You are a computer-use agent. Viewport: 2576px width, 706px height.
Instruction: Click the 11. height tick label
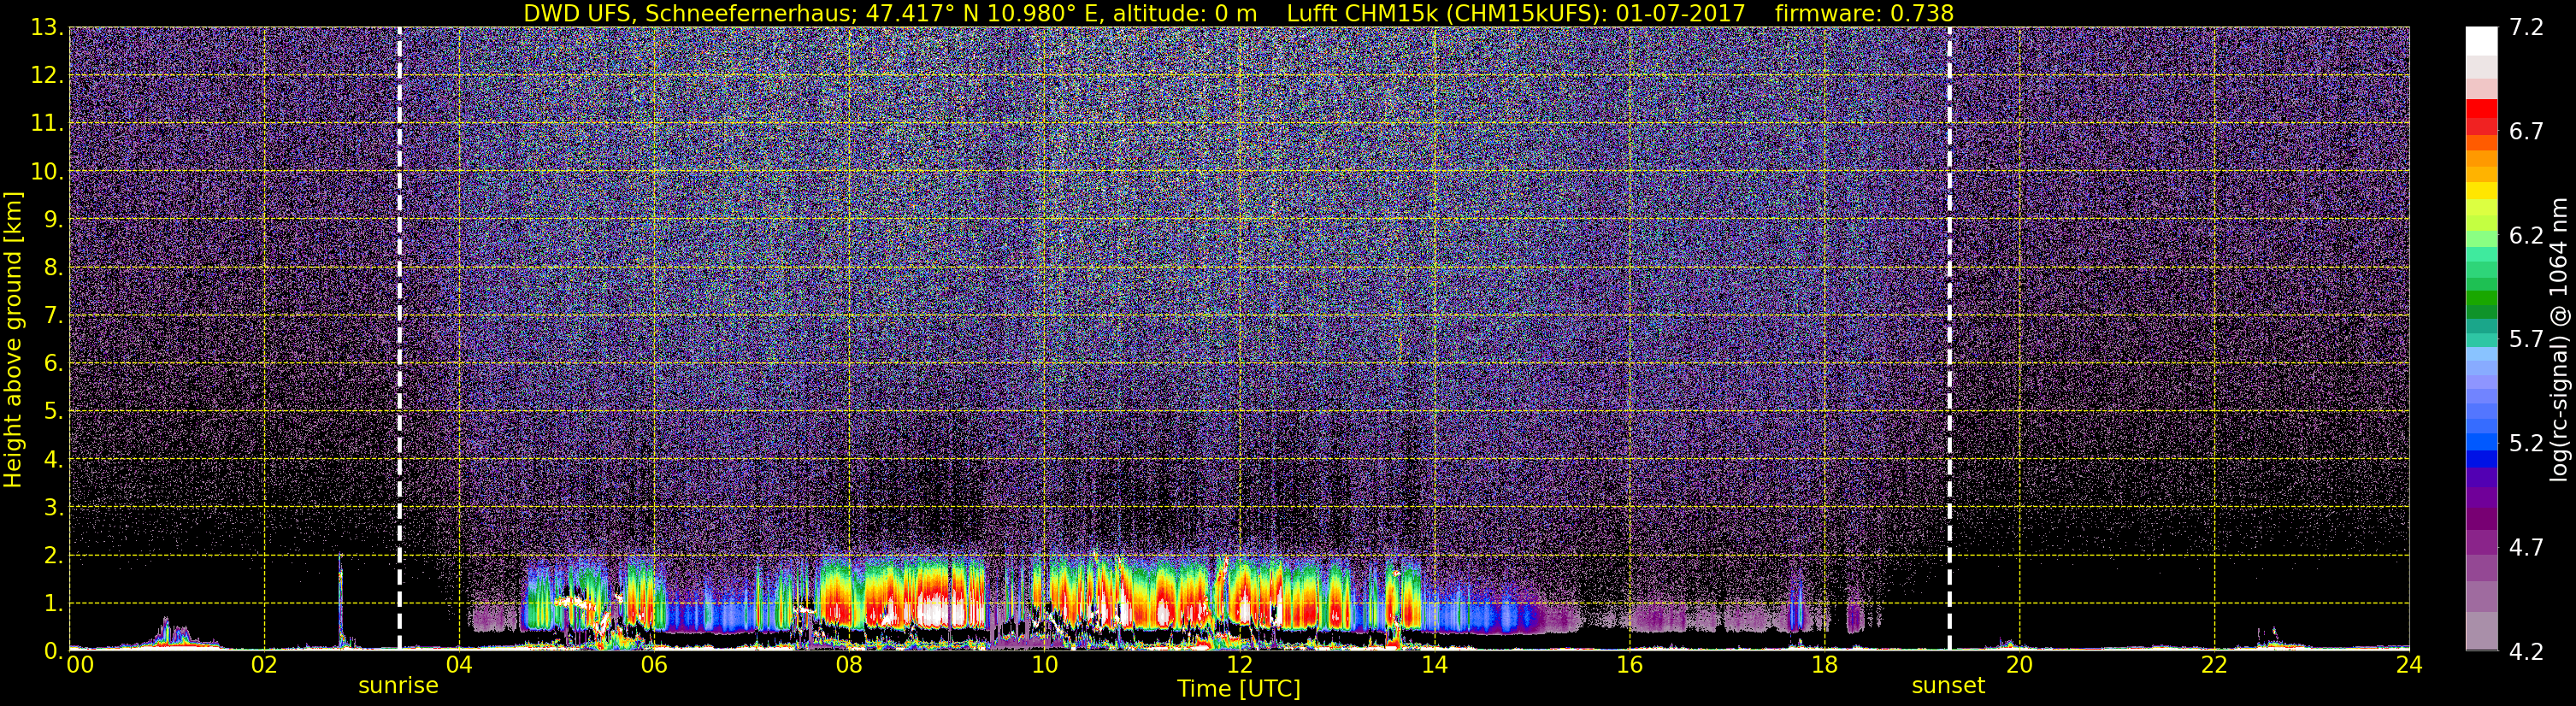(48, 123)
